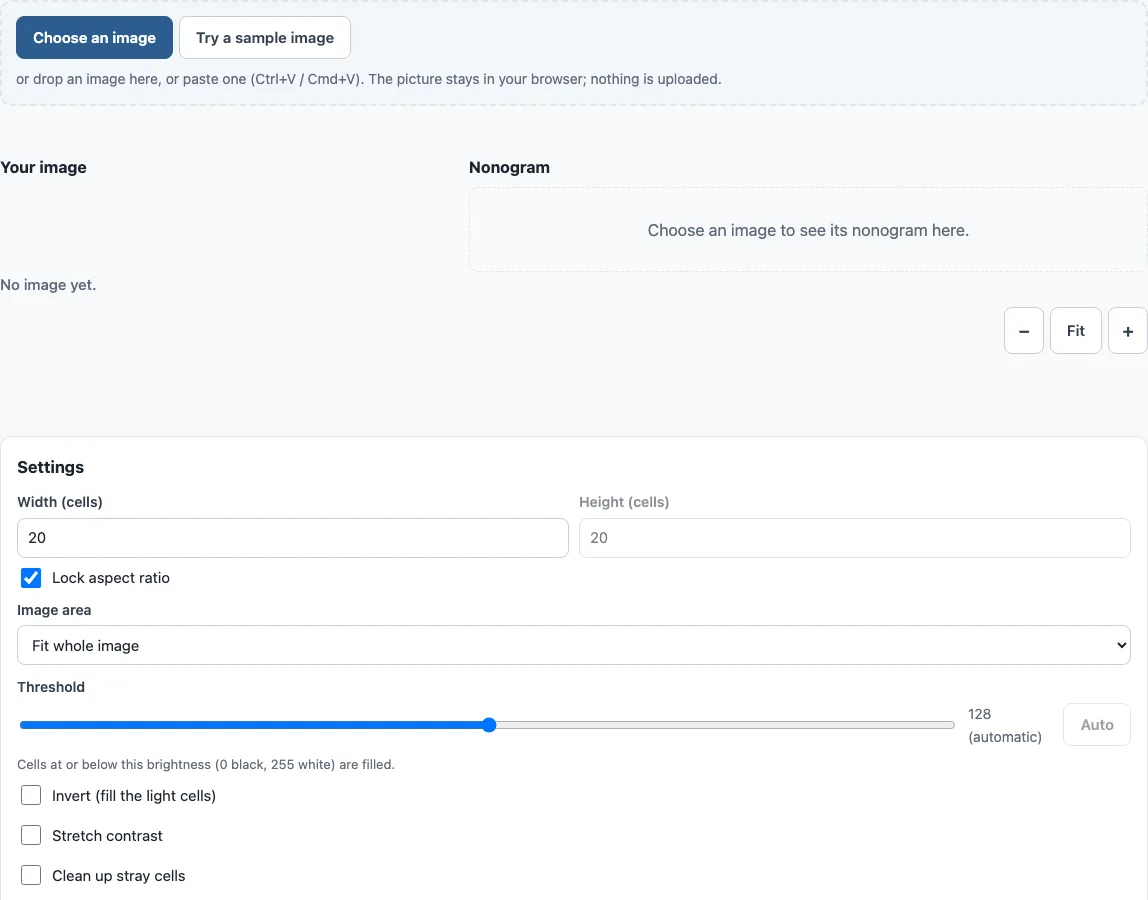Screen dimensions: 1148x900
Task: Click the Choose an image button
Action: pyautogui.click(x=94, y=37)
